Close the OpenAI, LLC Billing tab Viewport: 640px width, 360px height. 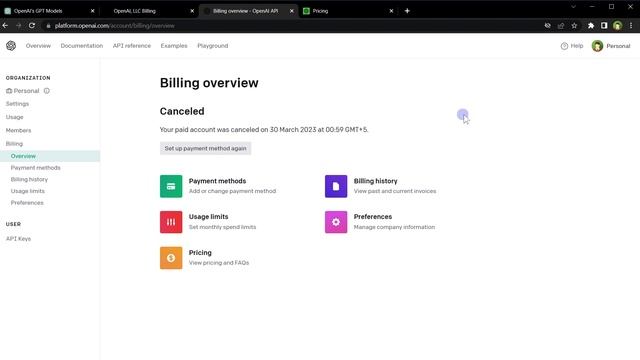(x=192, y=11)
